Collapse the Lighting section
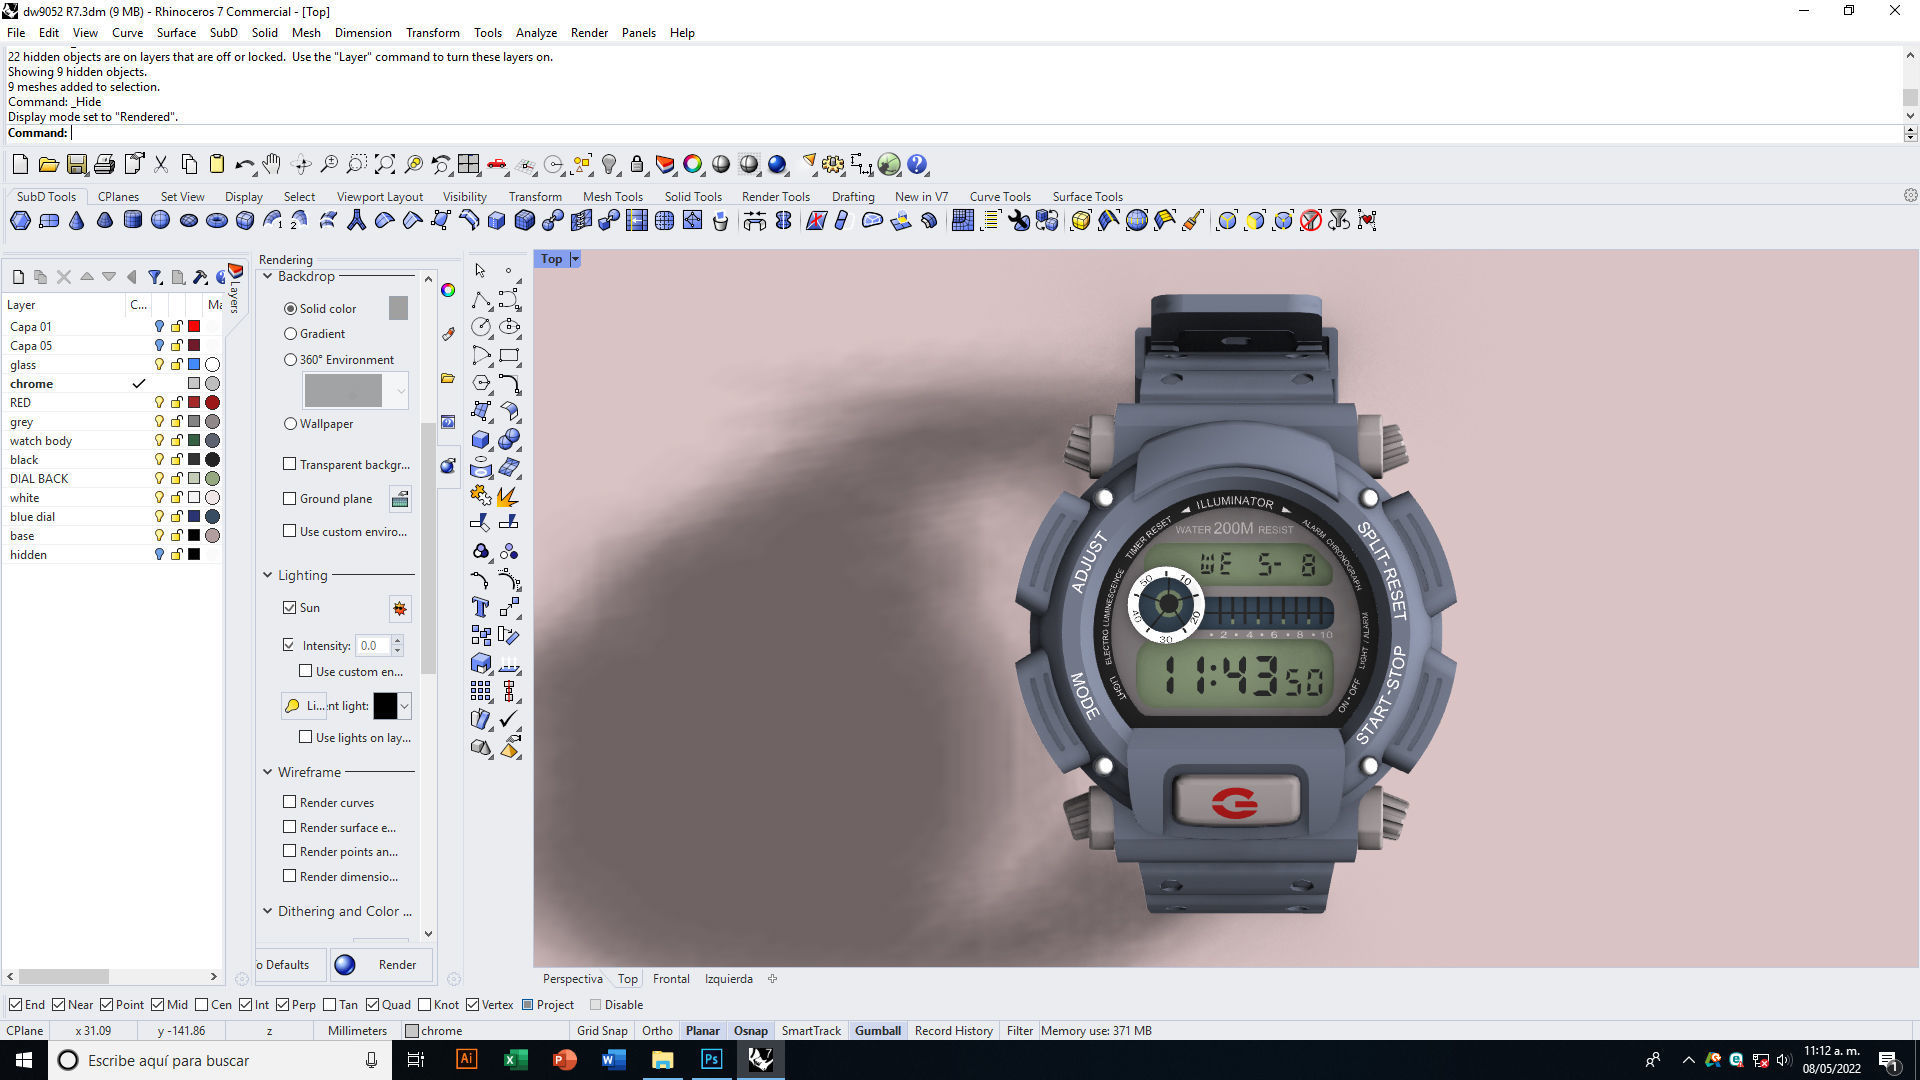The image size is (1920, 1080). [268, 575]
